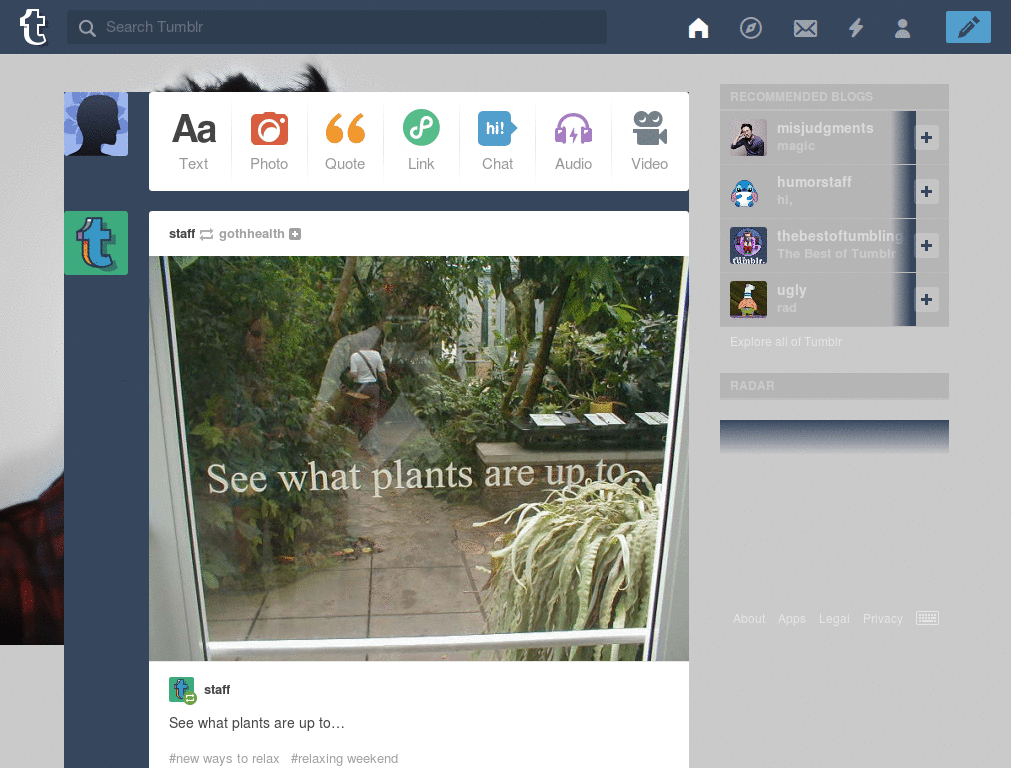The image size is (1024, 768).
Task: Open the Explore compass icon
Action: (750, 28)
